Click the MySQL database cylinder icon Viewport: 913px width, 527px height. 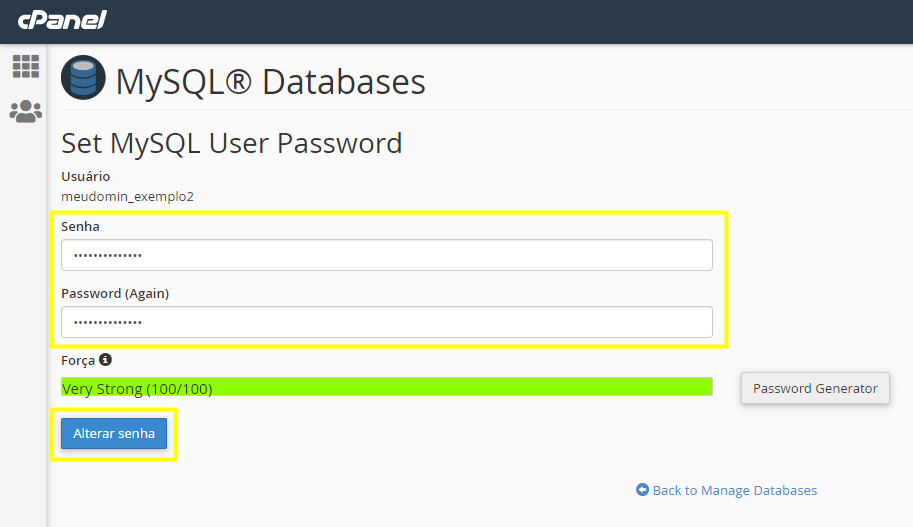point(83,77)
